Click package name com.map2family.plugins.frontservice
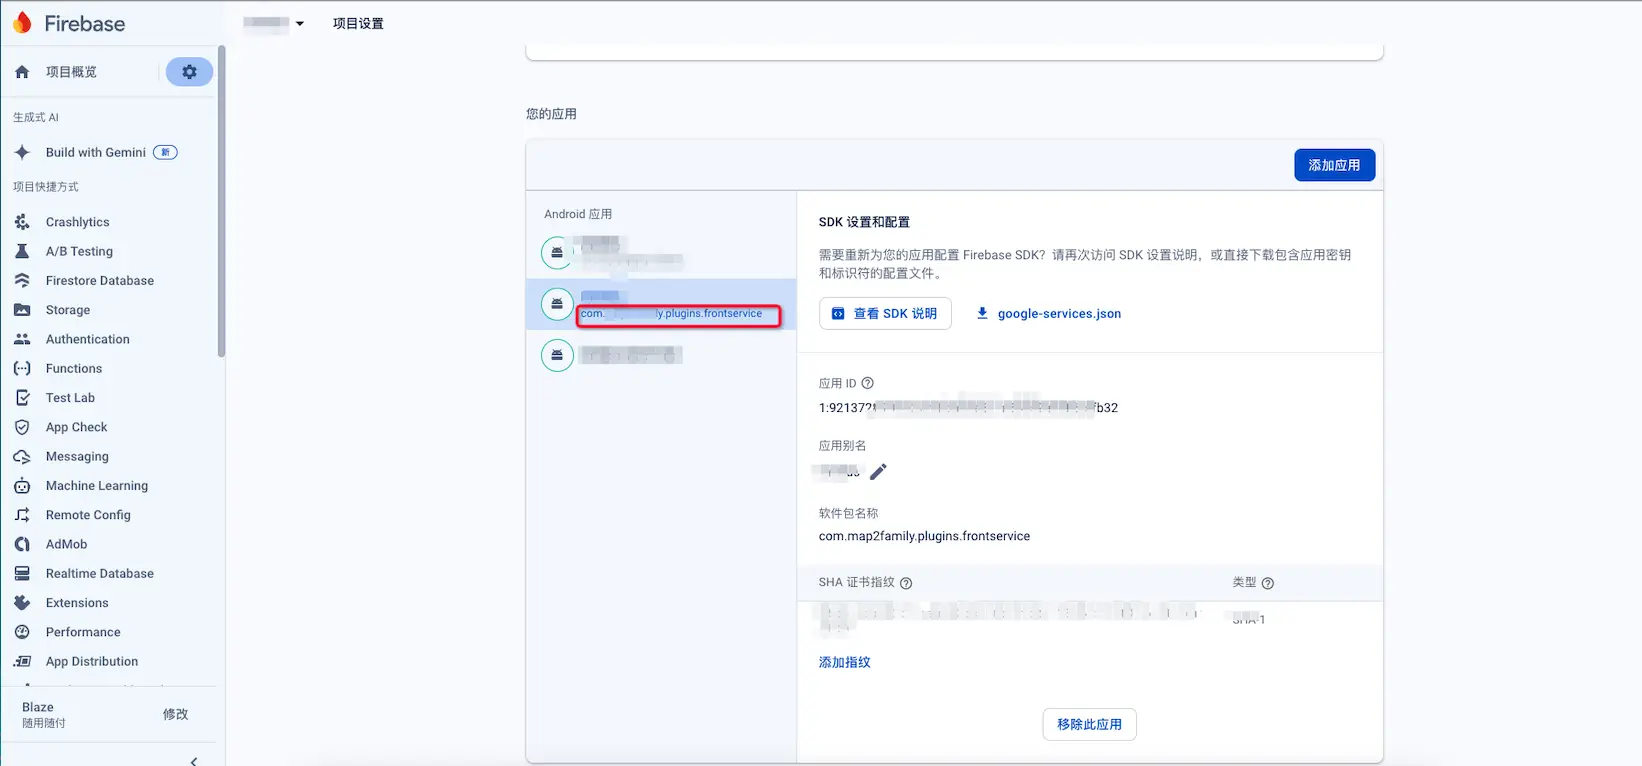Screen dimensions: 1642x766 click(x=924, y=536)
